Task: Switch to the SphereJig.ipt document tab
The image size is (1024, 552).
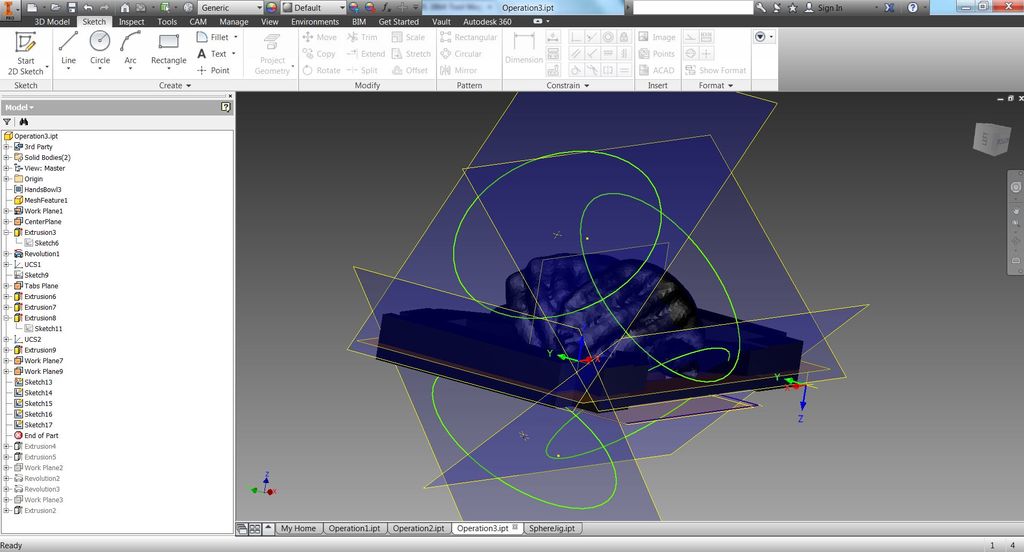Action: pos(552,528)
